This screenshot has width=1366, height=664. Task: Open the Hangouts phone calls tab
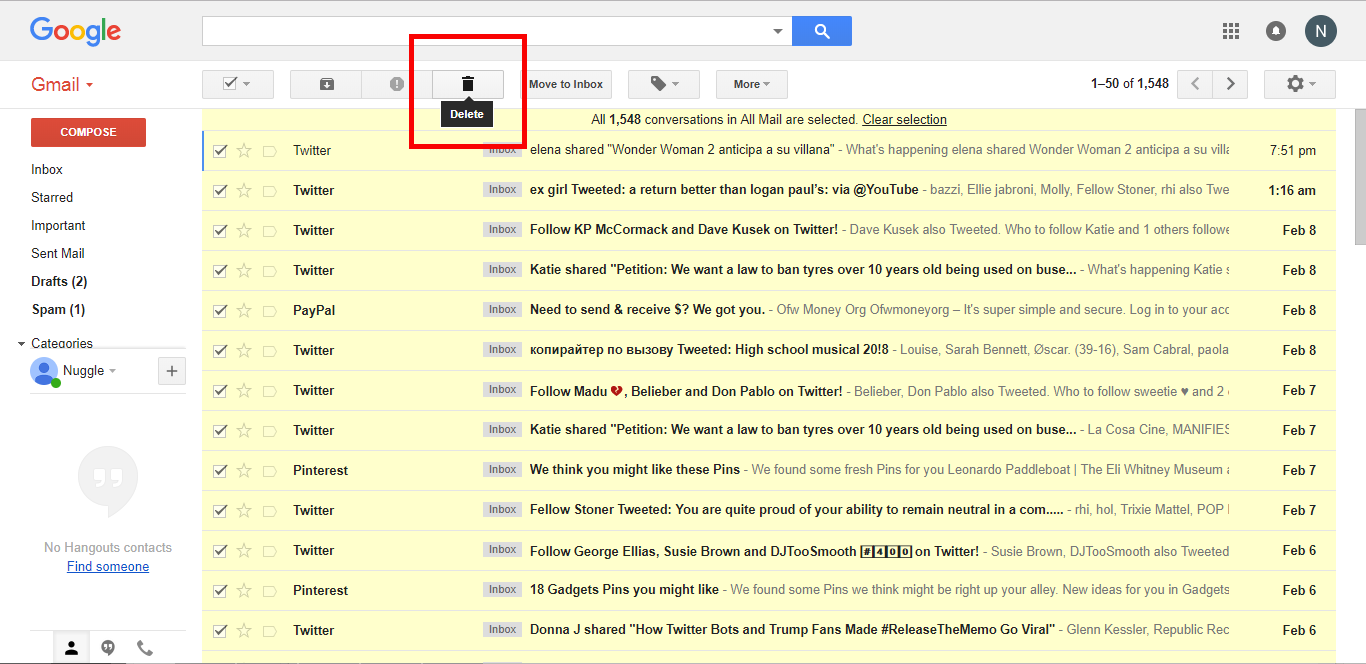[145, 648]
